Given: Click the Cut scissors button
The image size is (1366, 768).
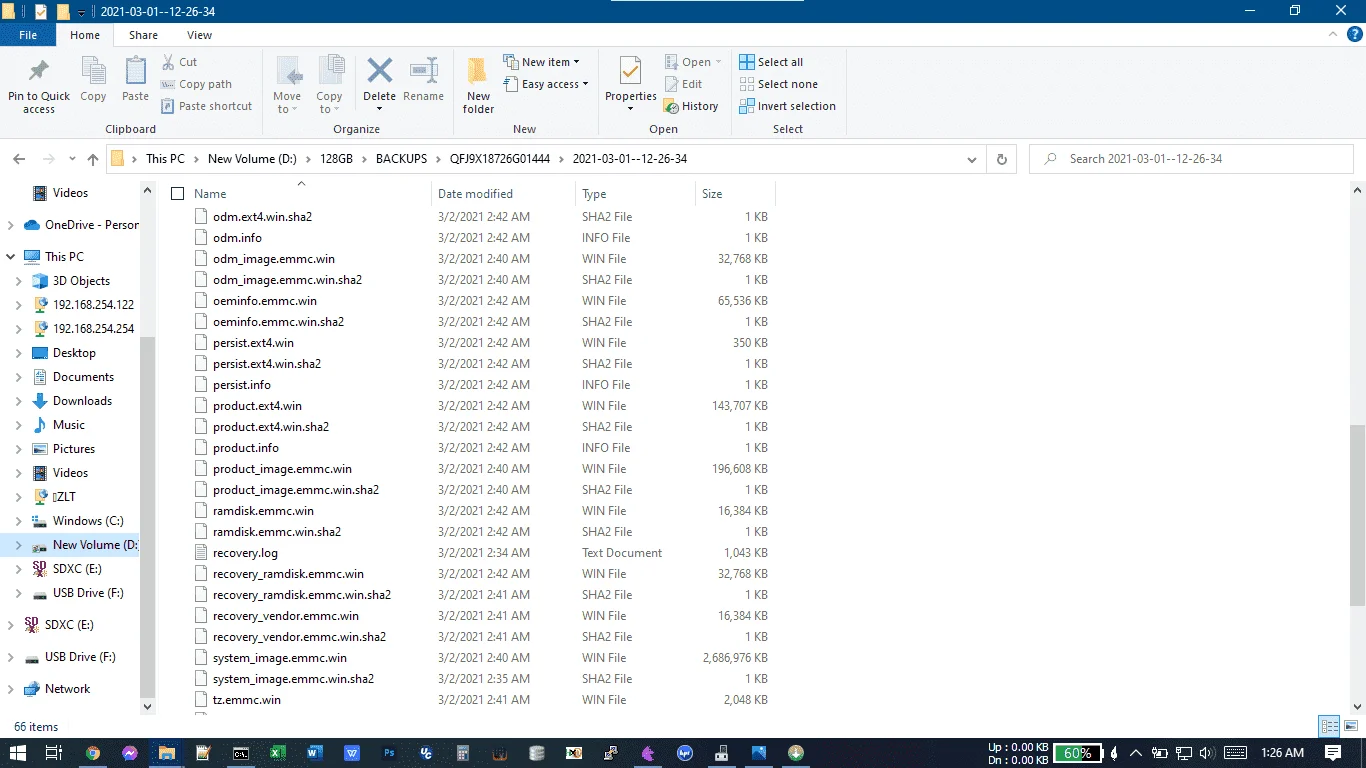Looking at the screenshot, I should click(x=178, y=62).
